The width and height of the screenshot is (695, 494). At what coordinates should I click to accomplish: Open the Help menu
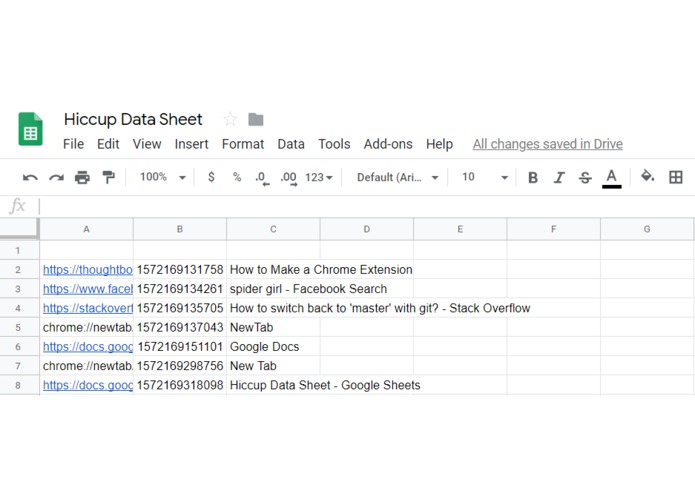tap(439, 144)
